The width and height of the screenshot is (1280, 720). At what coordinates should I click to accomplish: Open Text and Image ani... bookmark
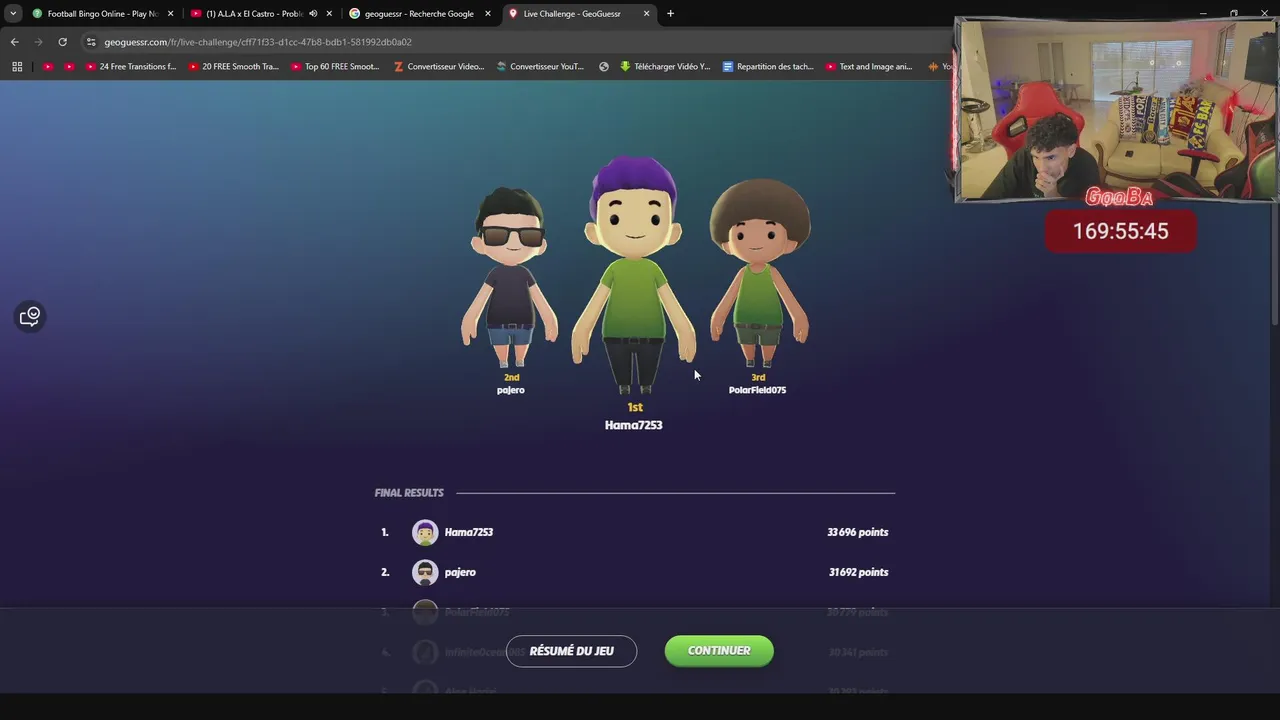(x=869, y=67)
